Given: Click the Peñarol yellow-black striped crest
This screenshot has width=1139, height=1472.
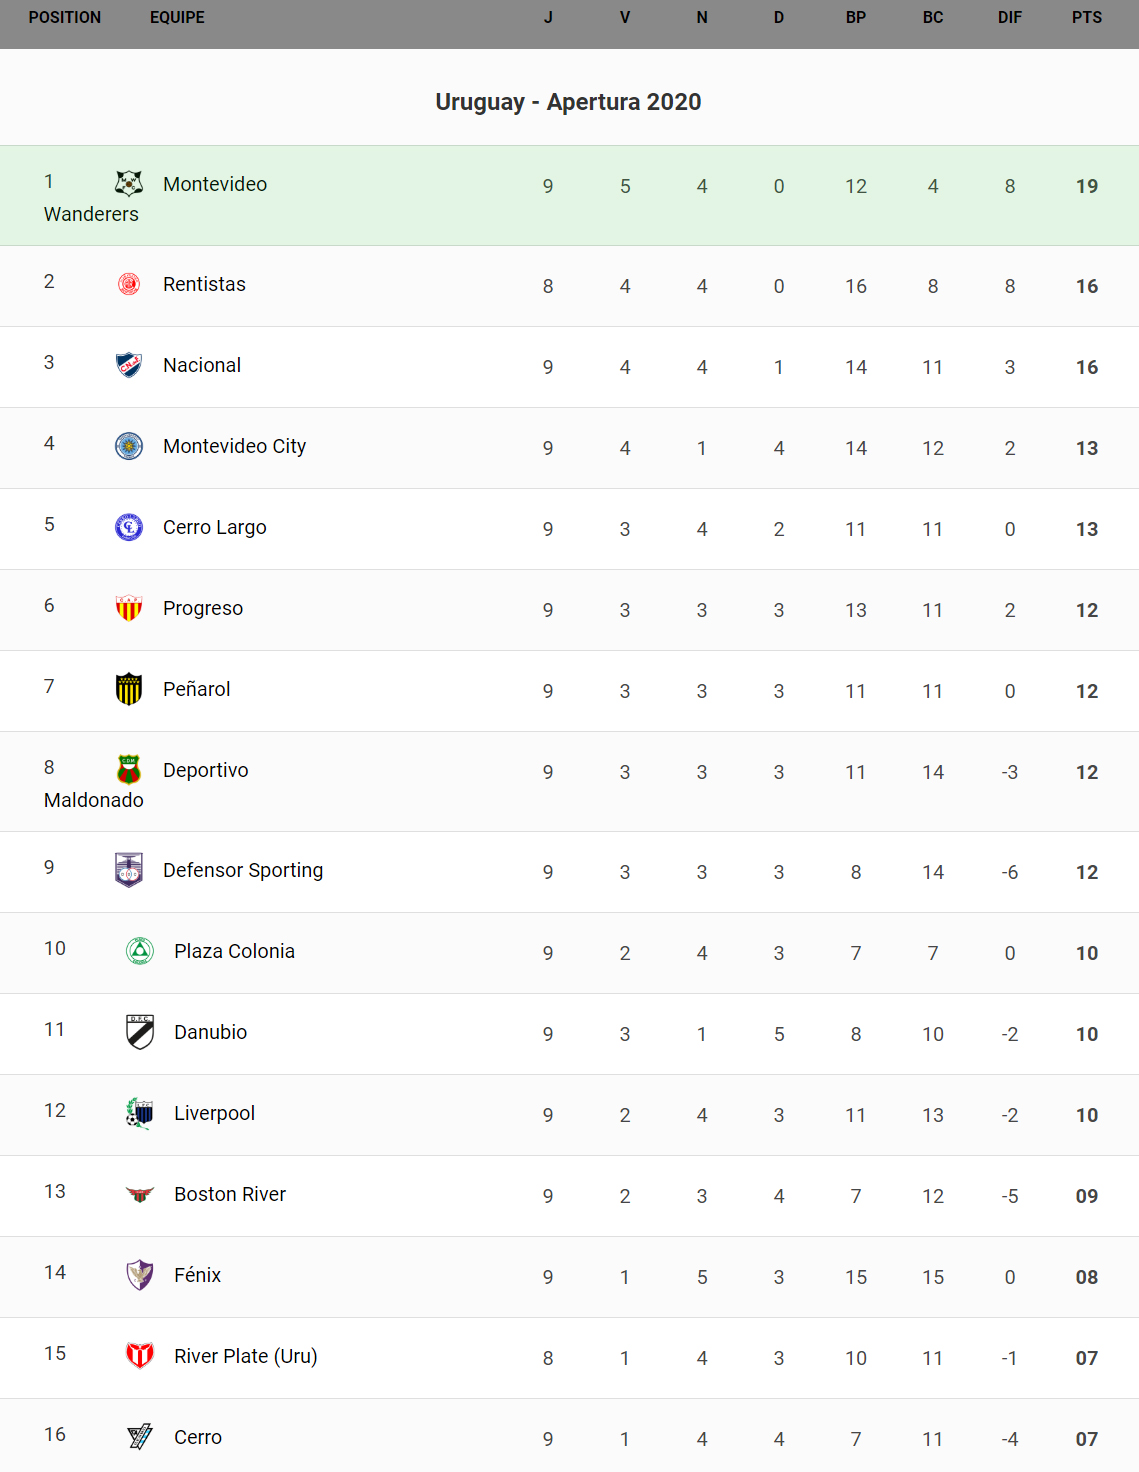Looking at the screenshot, I should click(129, 689).
